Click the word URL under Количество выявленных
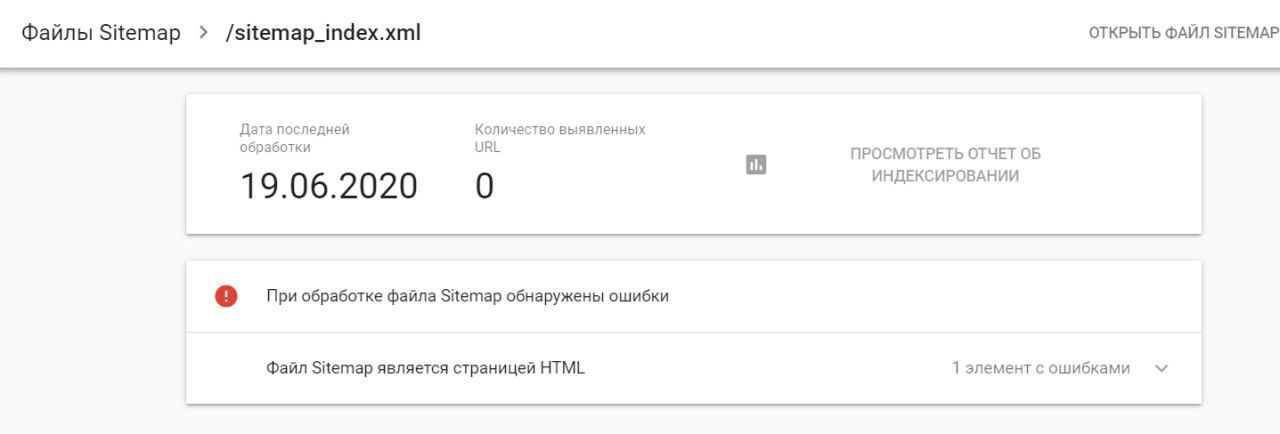 click(487, 147)
